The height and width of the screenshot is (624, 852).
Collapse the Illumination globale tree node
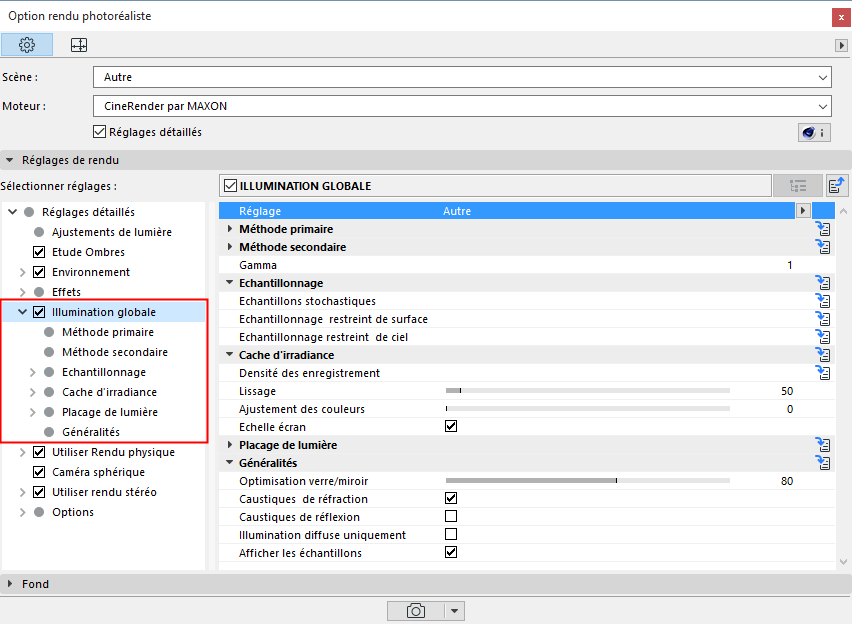click(23, 312)
